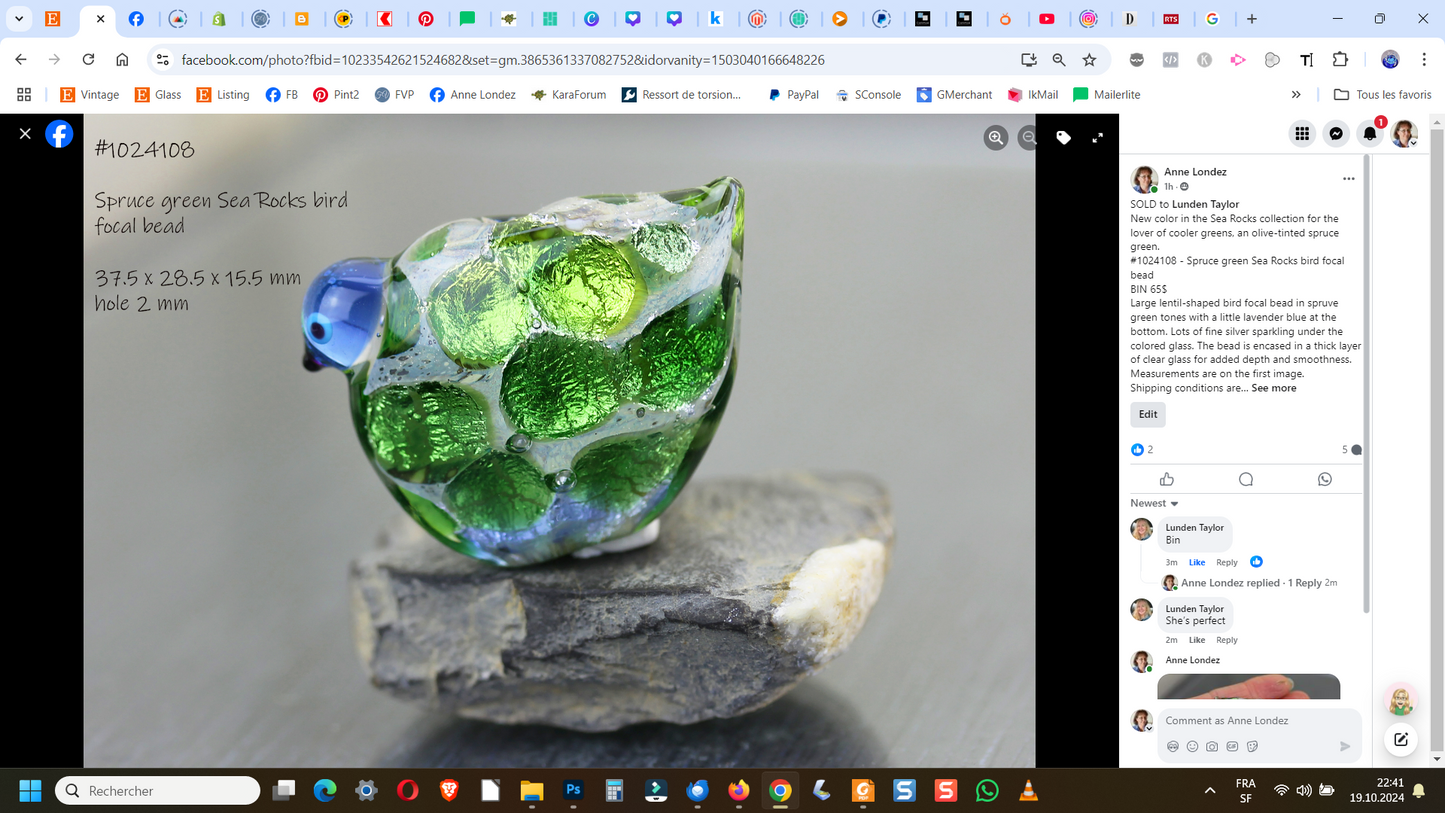1445x813 pixels.
Task: Show hidden system tray icons
Action: 1210,791
